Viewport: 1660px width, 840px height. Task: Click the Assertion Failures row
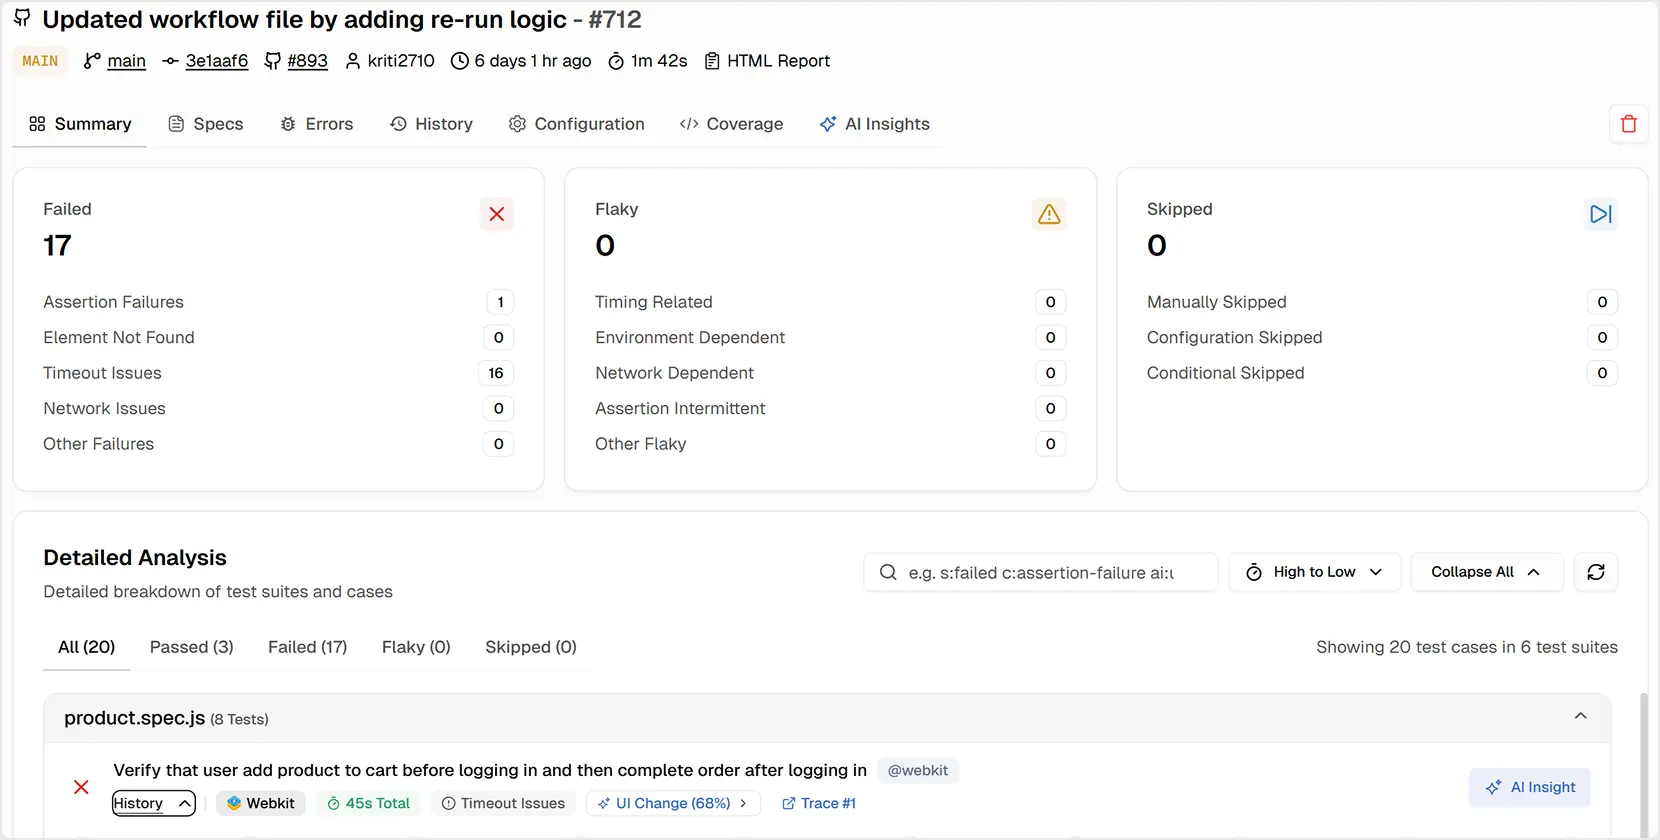point(278,302)
